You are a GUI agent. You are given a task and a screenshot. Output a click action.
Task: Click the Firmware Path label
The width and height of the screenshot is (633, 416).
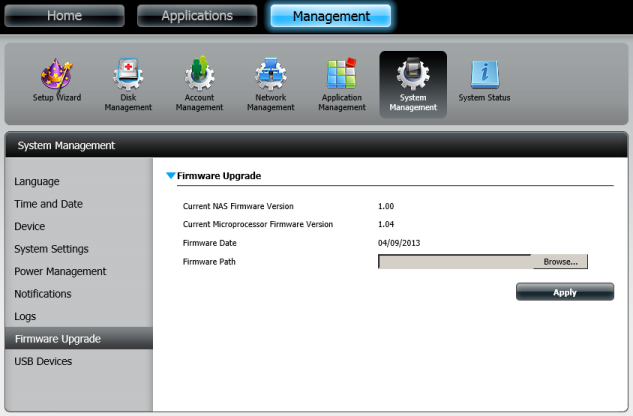click(x=209, y=262)
